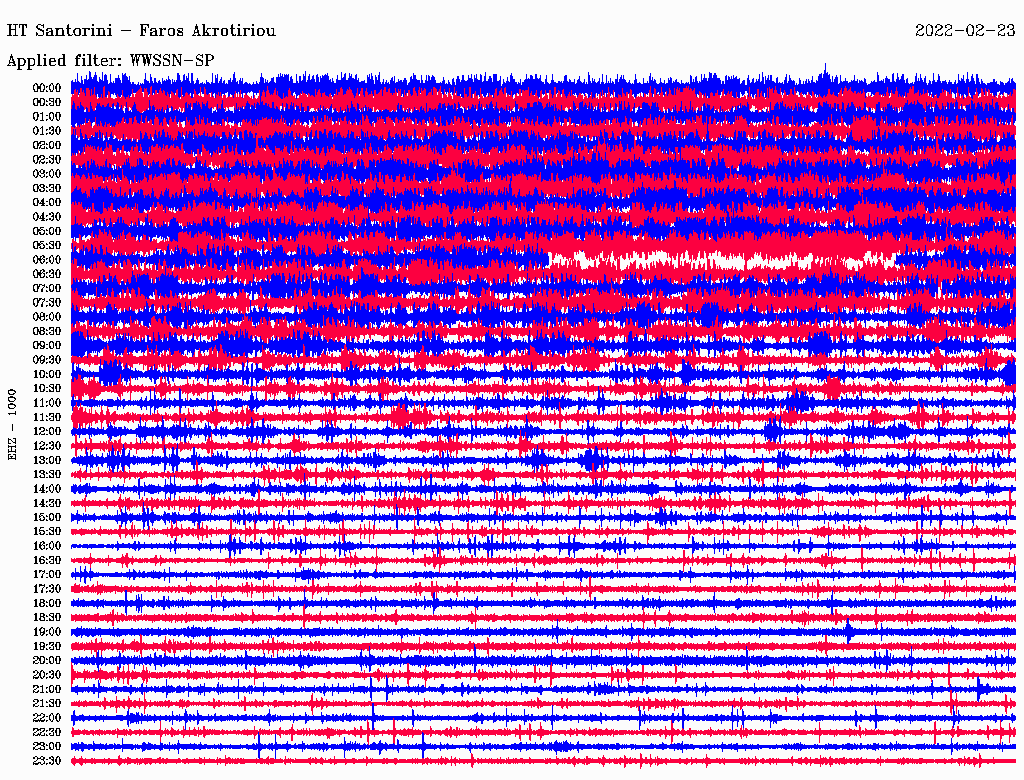Select the 16:00 time label
Viewport: 1024px width, 780px height.
click(x=47, y=545)
